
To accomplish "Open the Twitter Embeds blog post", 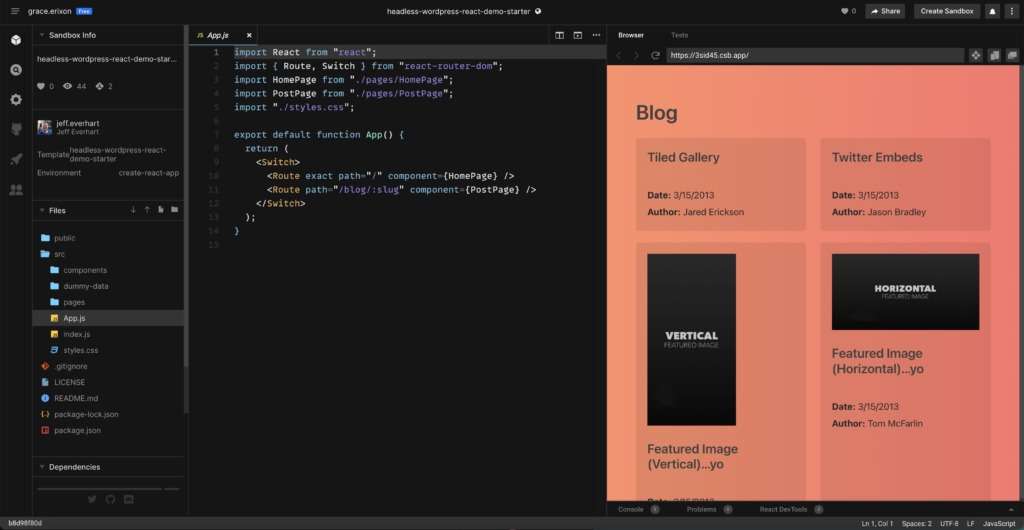I will (877, 157).
